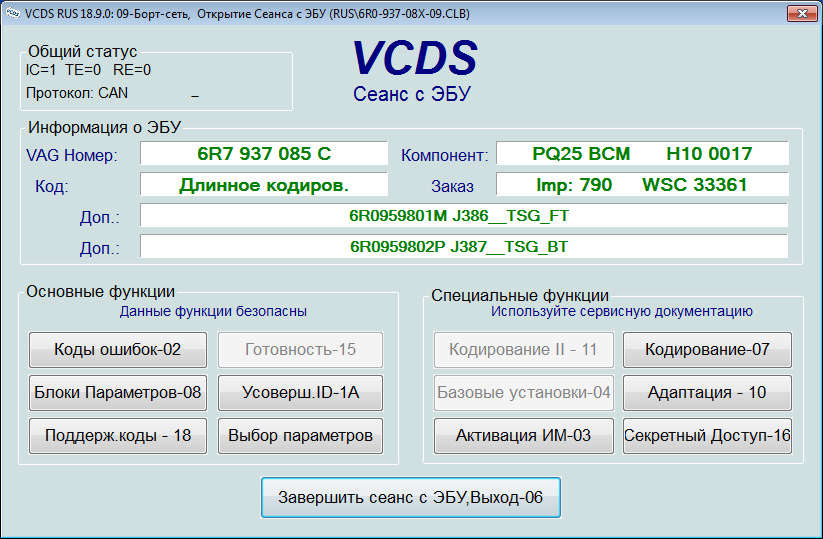Select Доп. field 6R0959802P J387__TSG_BT
The height and width of the screenshot is (539, 823).
[x=464, y=247]
